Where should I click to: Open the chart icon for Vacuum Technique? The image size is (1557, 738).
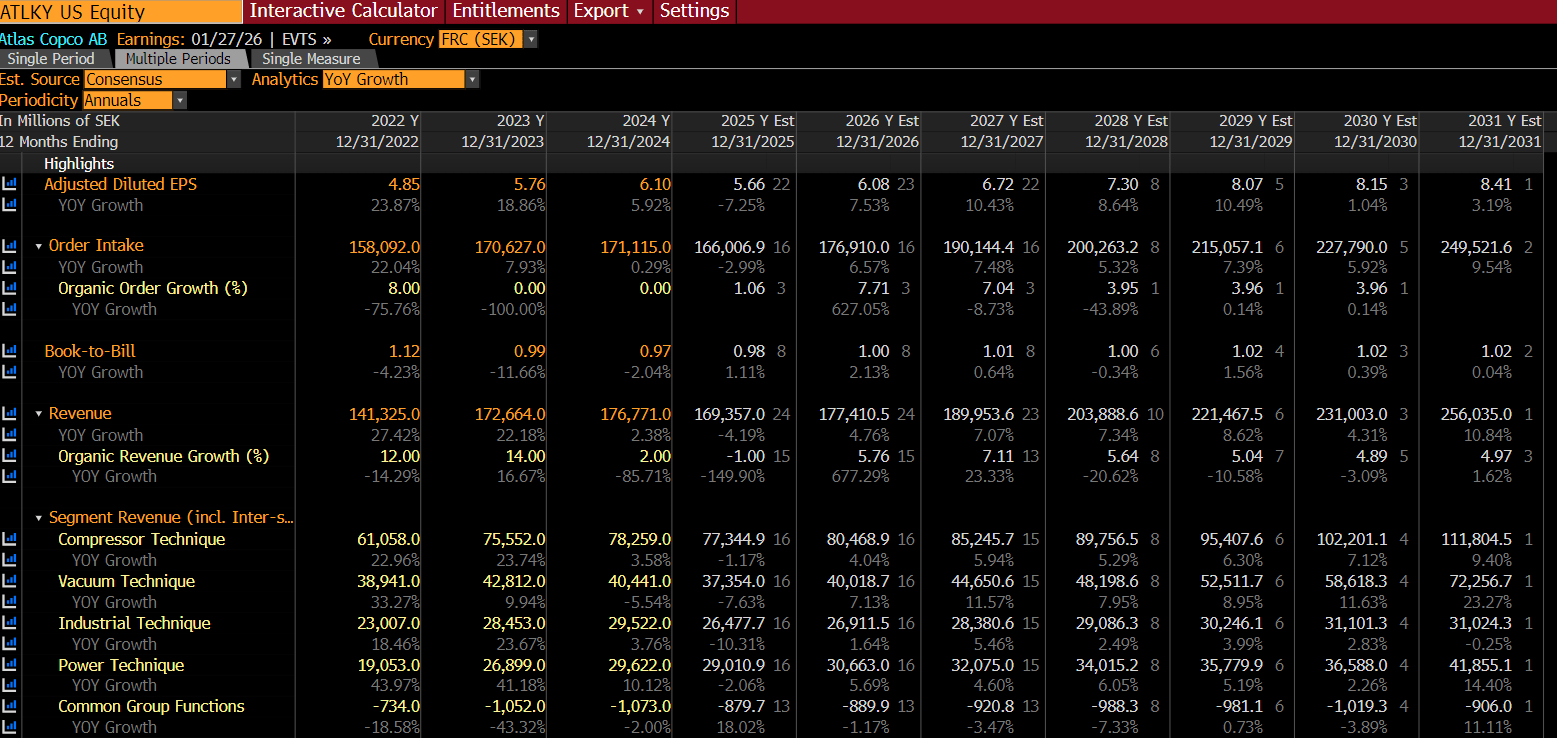click(x=9, y=581)
